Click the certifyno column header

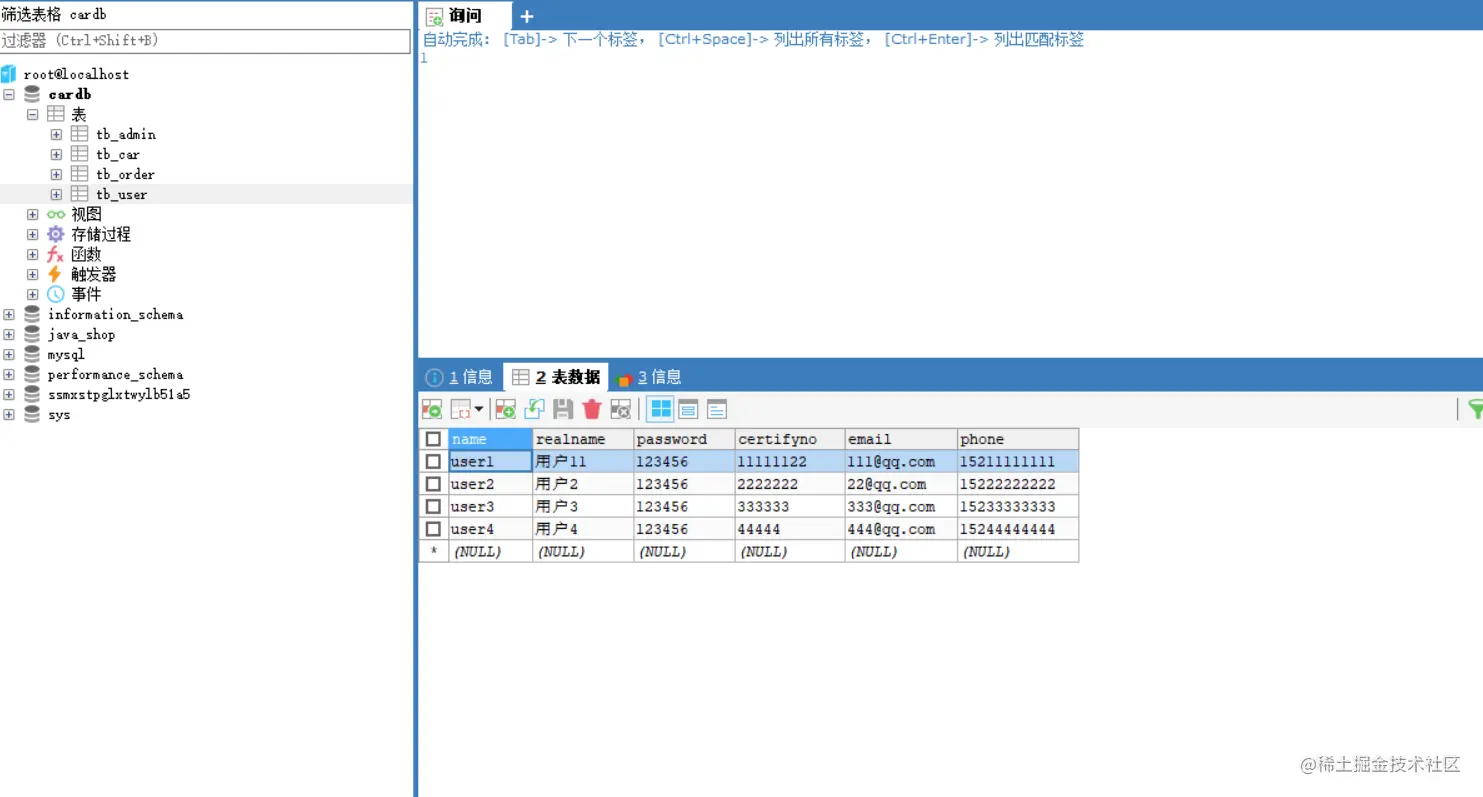click(x=790, y=439)
